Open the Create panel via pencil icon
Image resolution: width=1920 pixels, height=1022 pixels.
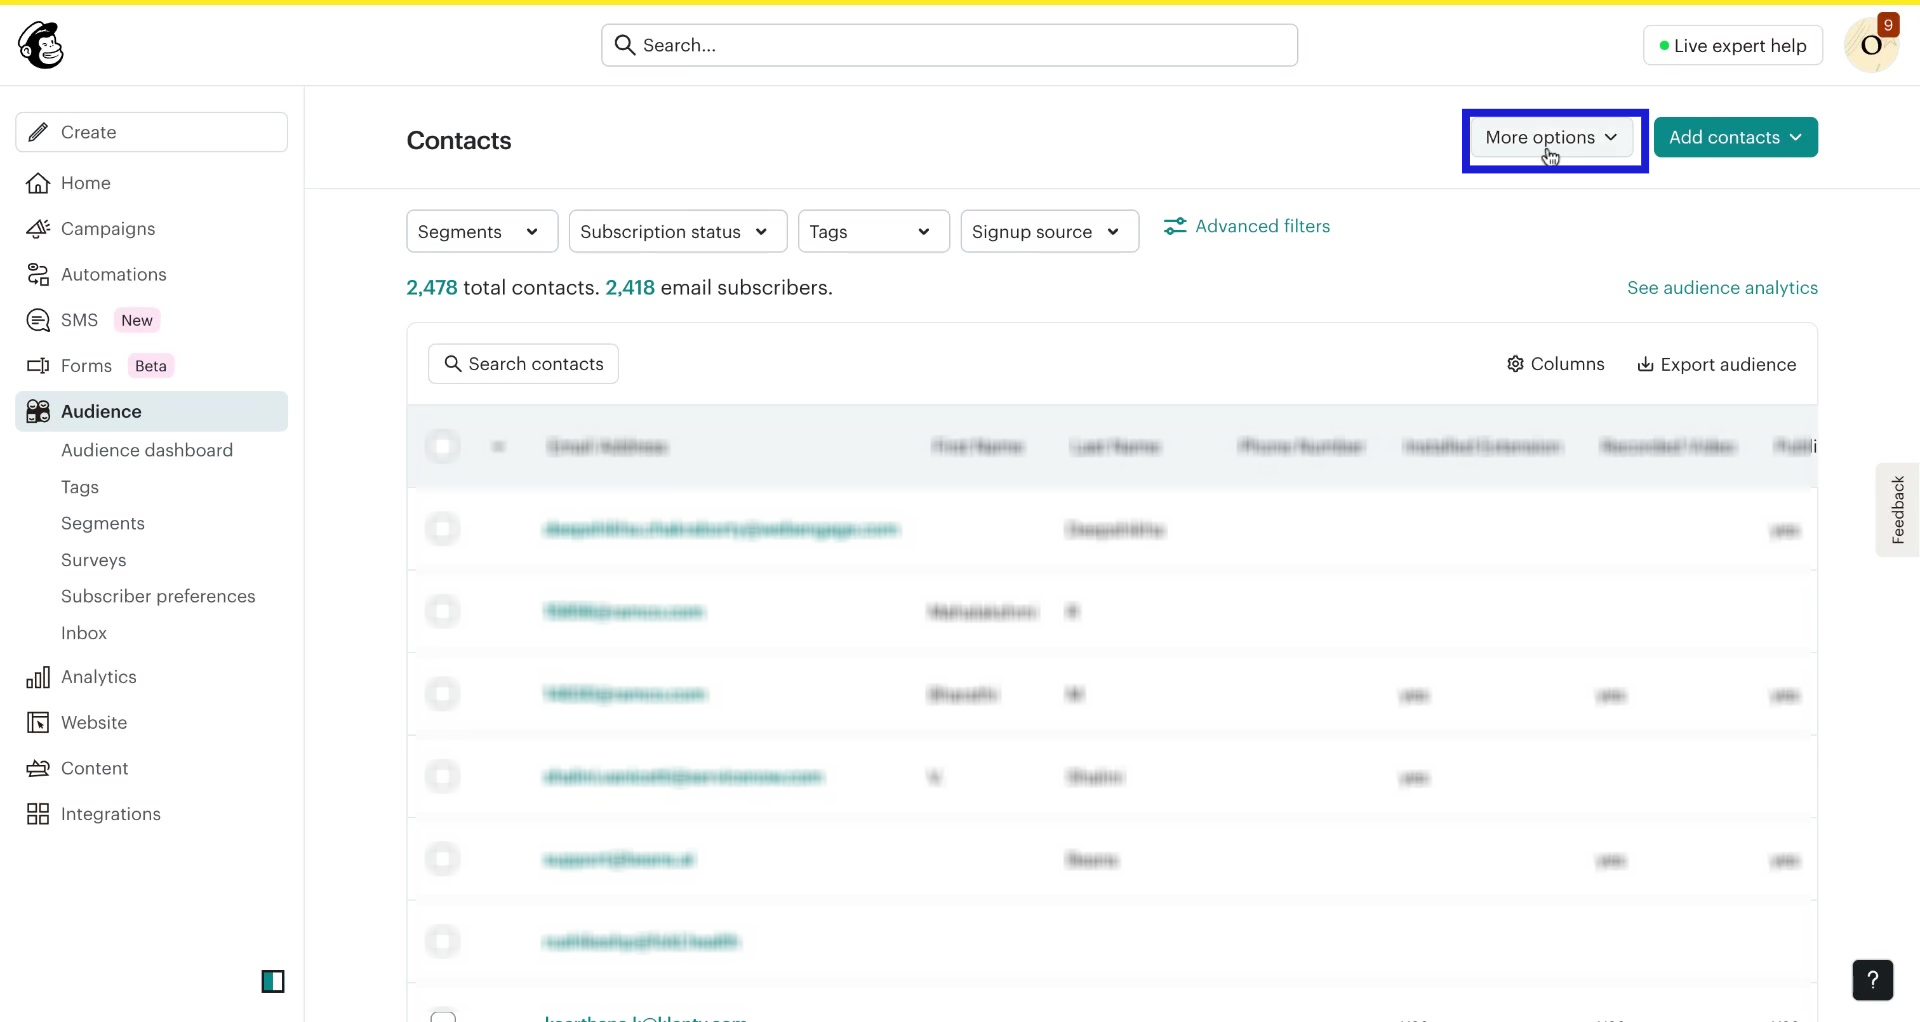[37, 131]
